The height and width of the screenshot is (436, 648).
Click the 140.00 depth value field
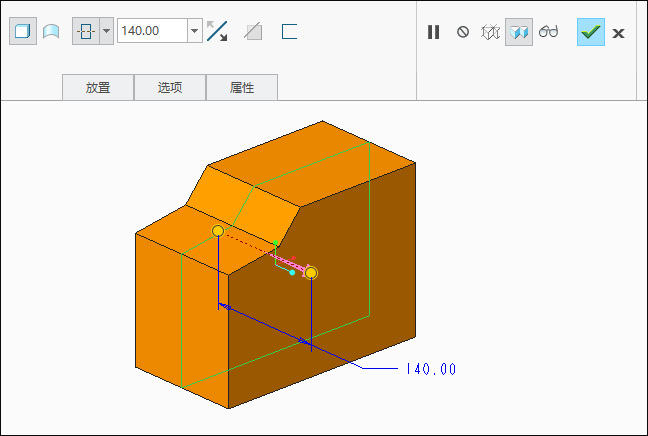152,31
